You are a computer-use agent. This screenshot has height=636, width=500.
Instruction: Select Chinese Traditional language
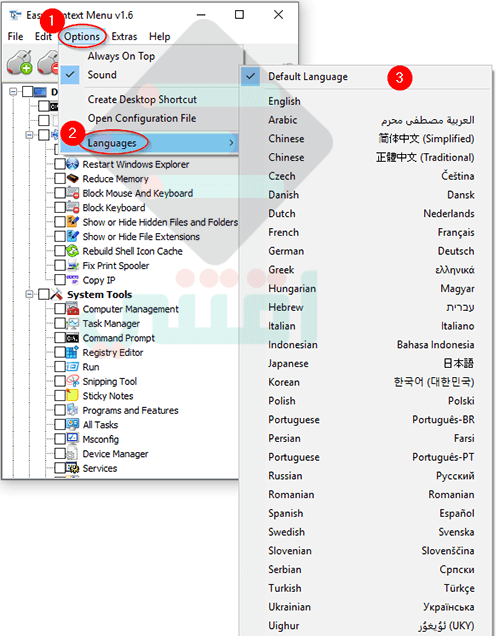point(366,157)
